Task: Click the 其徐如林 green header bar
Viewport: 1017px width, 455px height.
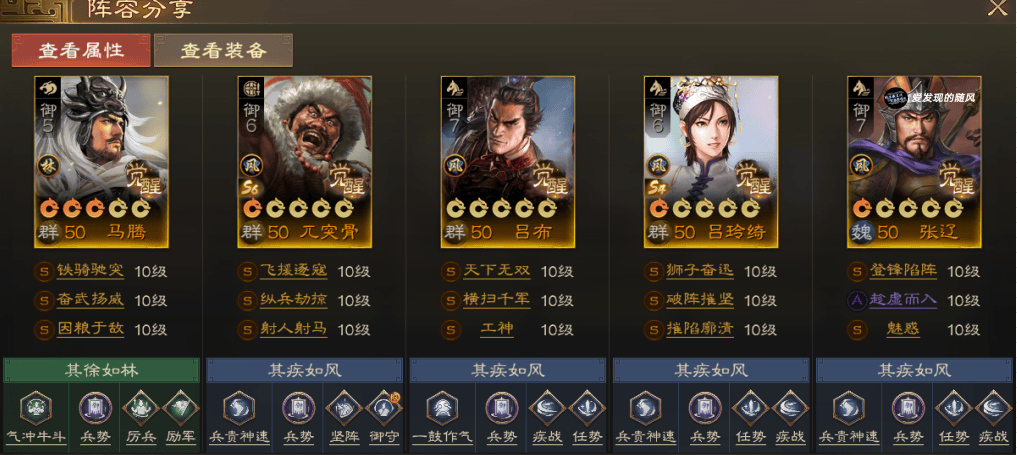Action: click(101, 371)
